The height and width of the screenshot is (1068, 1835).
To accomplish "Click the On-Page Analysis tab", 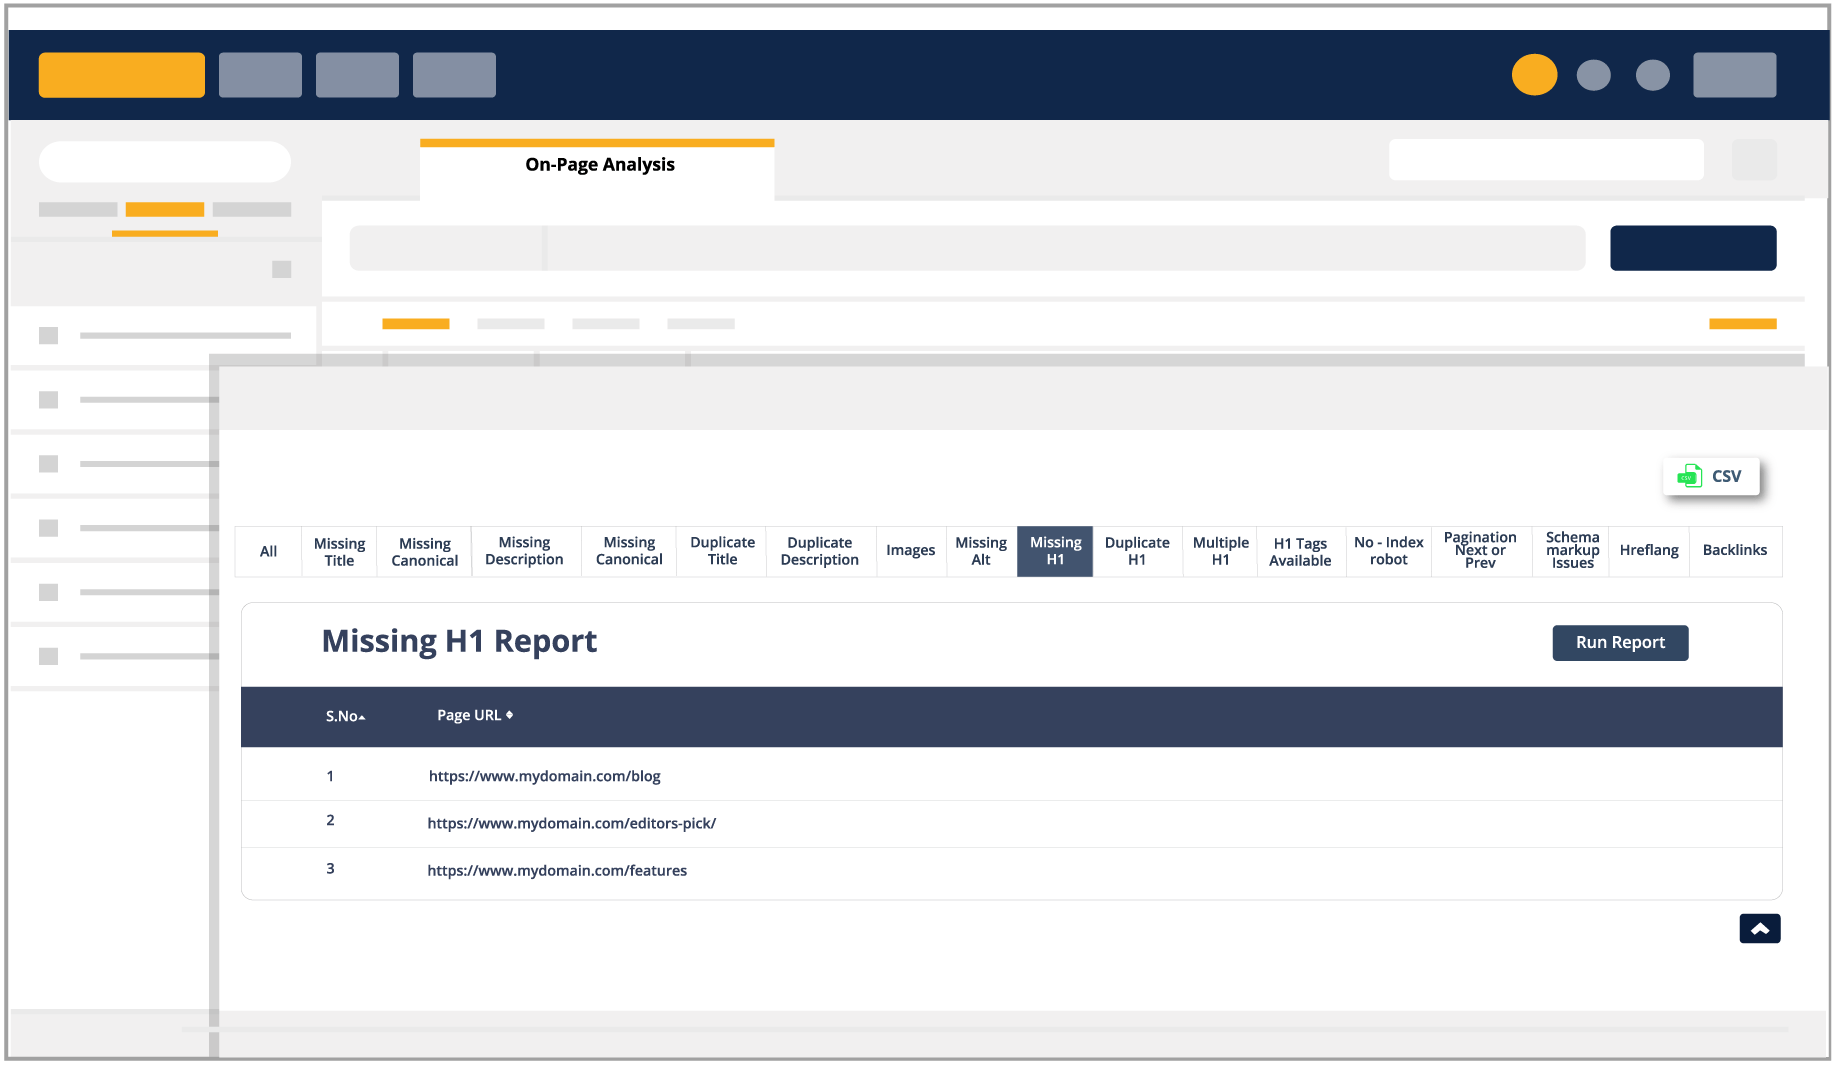I will click(599, 165).
